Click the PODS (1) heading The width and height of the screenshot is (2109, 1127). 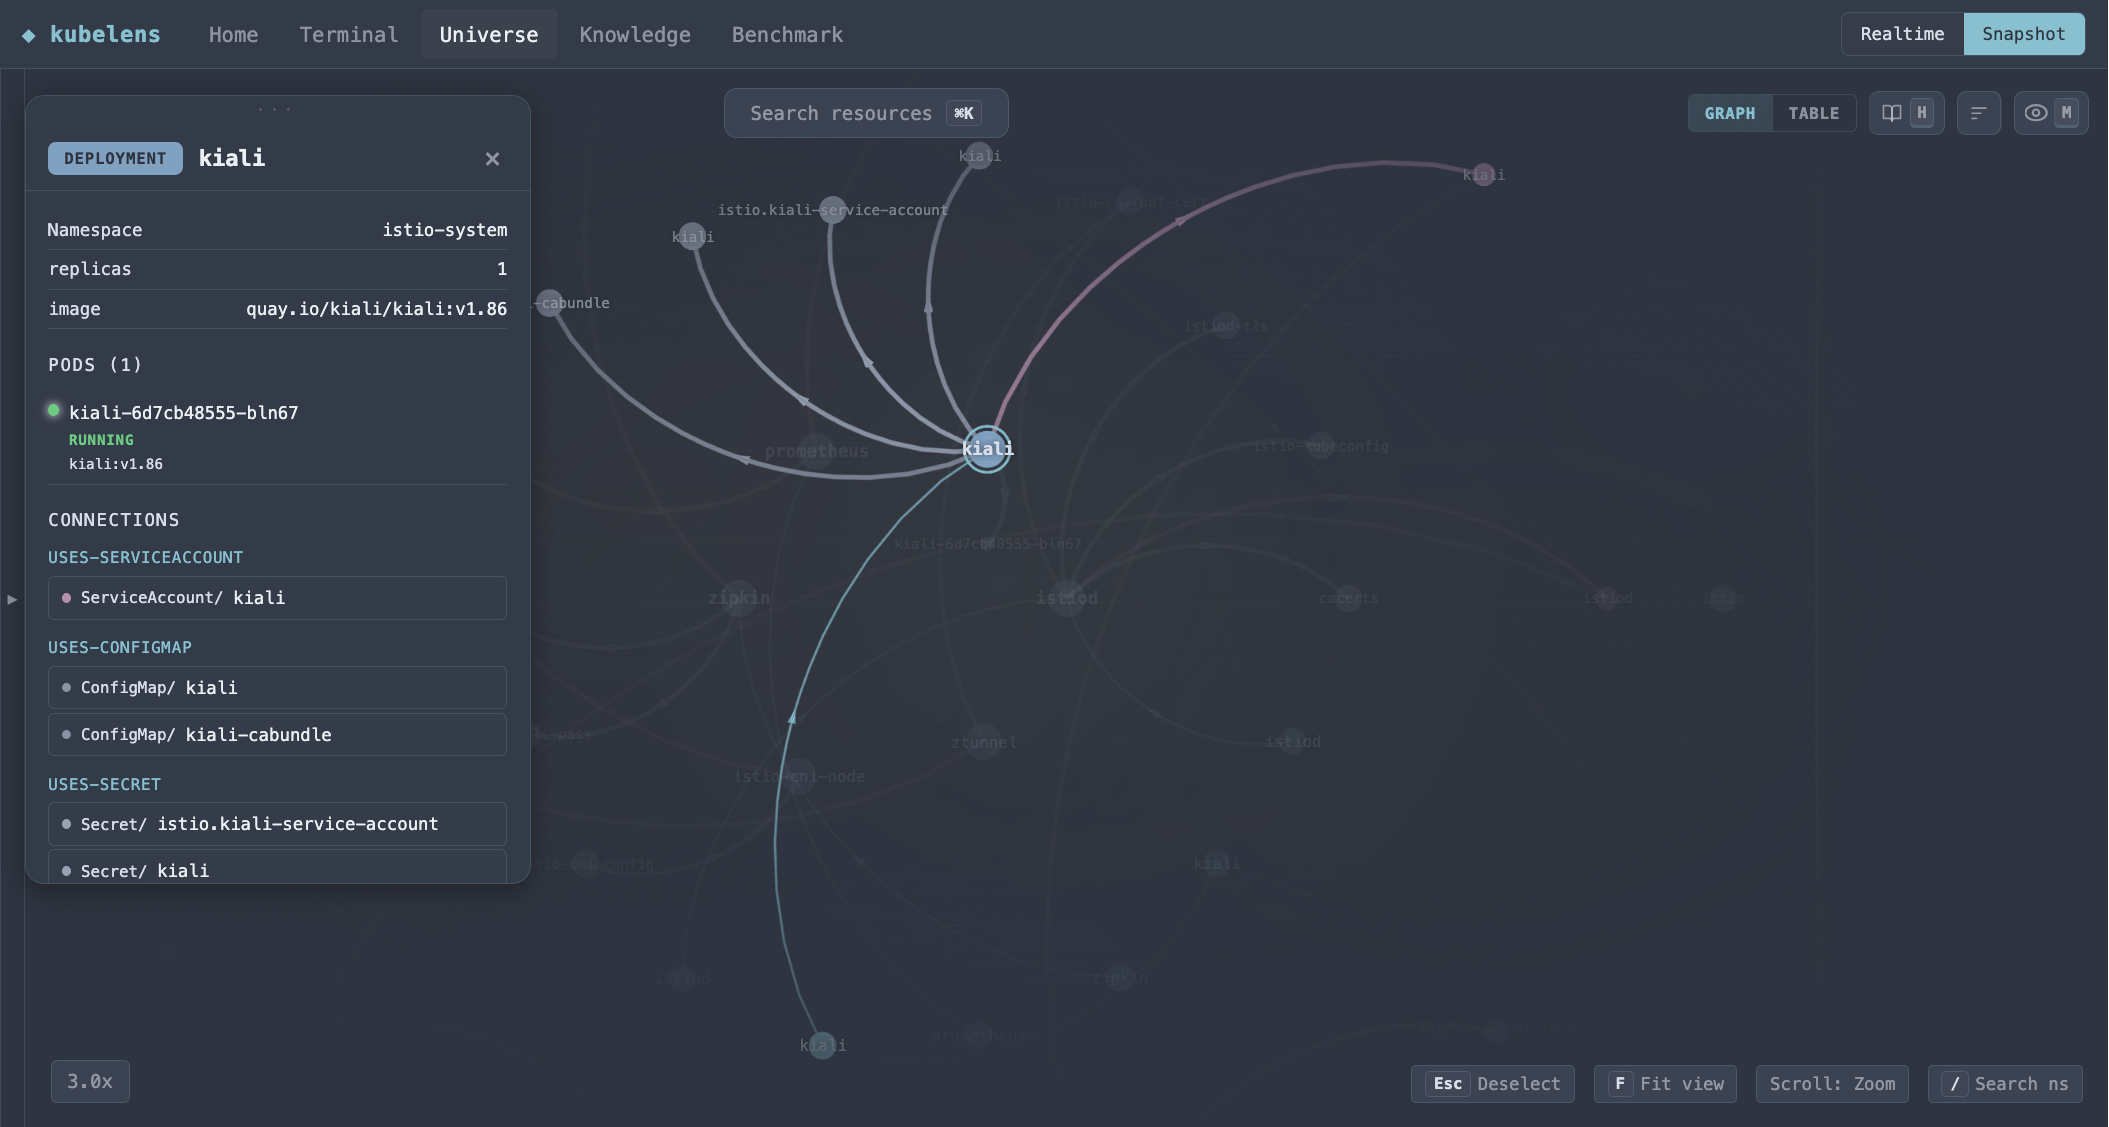pos(95,365)
